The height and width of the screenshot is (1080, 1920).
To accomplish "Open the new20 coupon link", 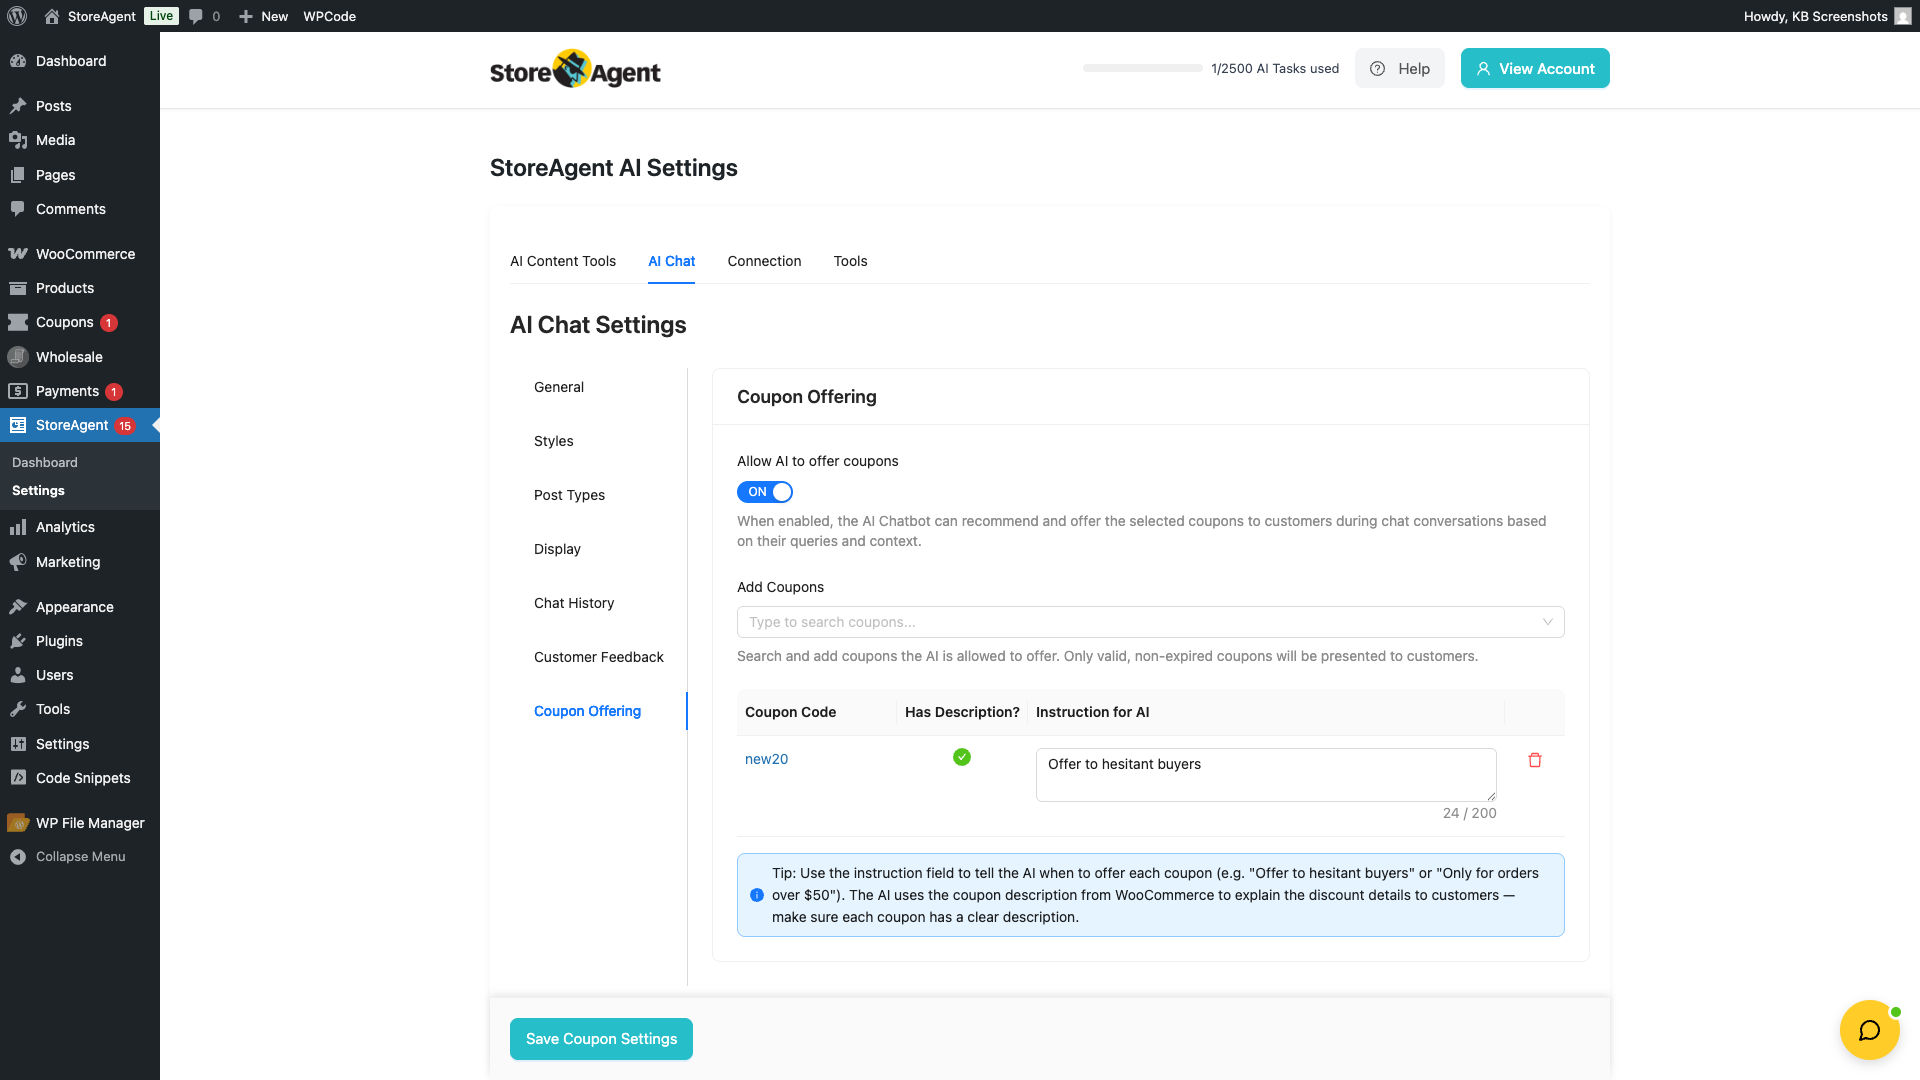I will tap(766, 759).
